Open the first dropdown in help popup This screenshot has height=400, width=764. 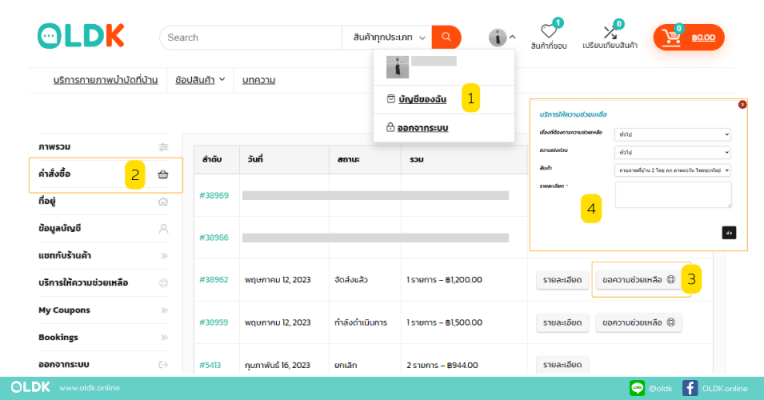pyautogui.click(x=673, y=134)
